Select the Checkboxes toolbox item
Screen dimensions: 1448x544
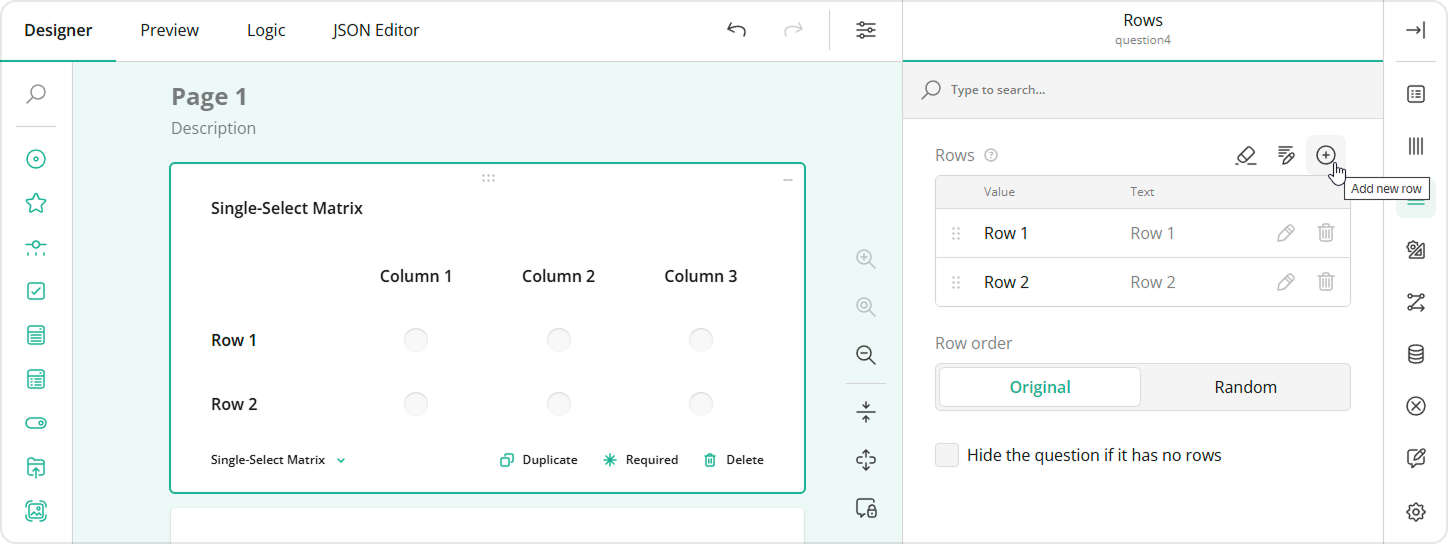[36, 291]
